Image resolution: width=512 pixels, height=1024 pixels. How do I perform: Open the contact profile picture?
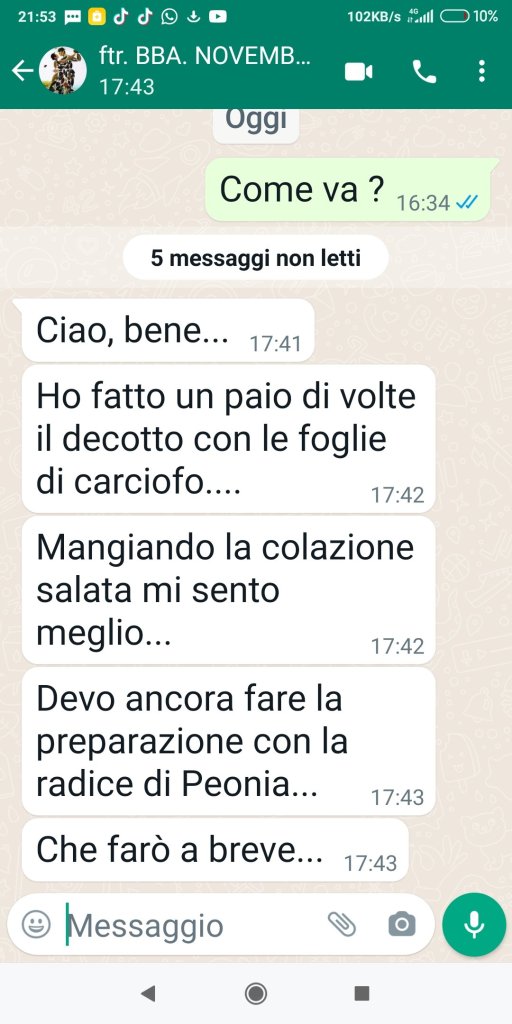(x=63, y=71)
